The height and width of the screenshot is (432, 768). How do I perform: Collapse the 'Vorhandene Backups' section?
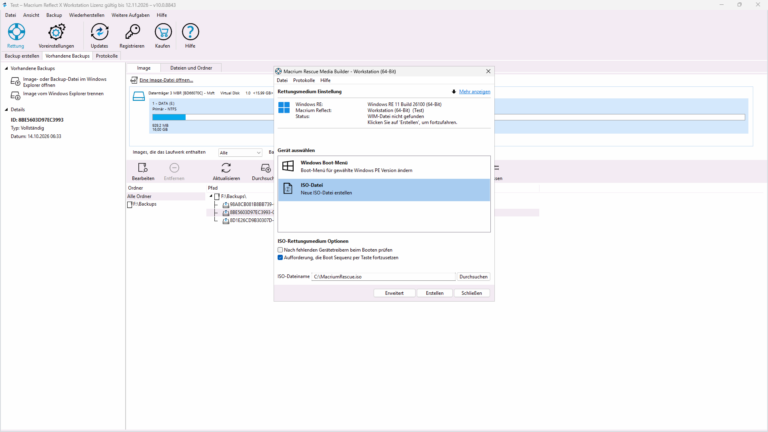pyautogui.click(x=6, y=69)
